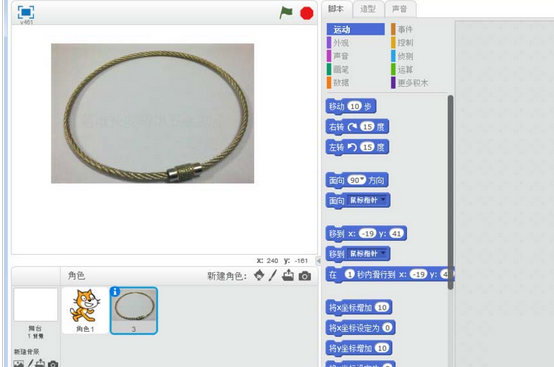
Task: Click the 15 value in 左转 block
Action: 368,147
